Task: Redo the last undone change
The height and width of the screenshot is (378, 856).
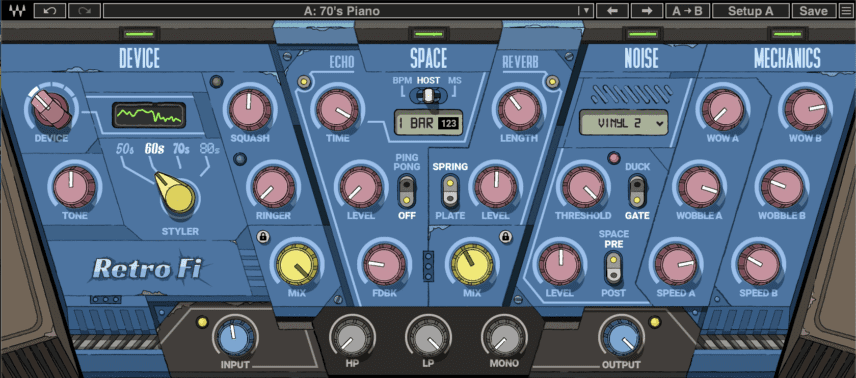Action: [85, 10]
